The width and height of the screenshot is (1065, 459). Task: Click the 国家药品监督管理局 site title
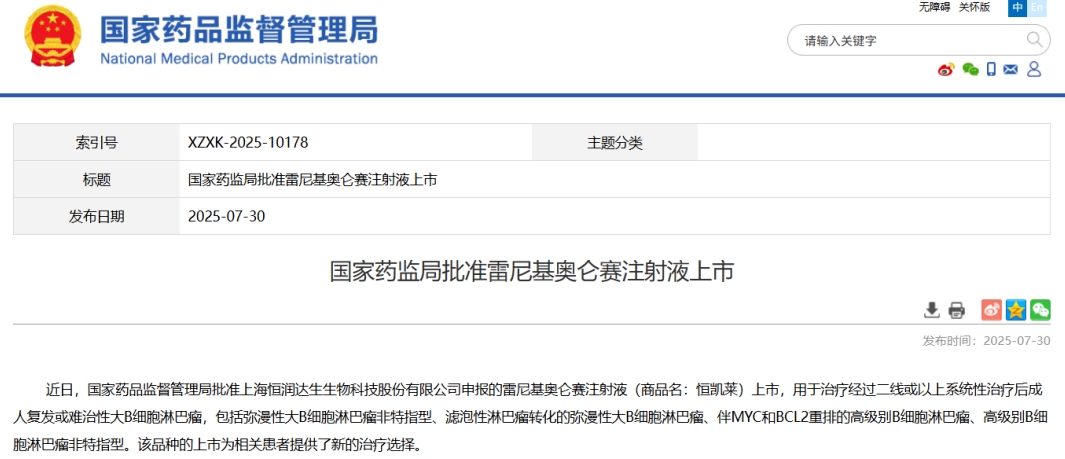click(x=238, y=31)
